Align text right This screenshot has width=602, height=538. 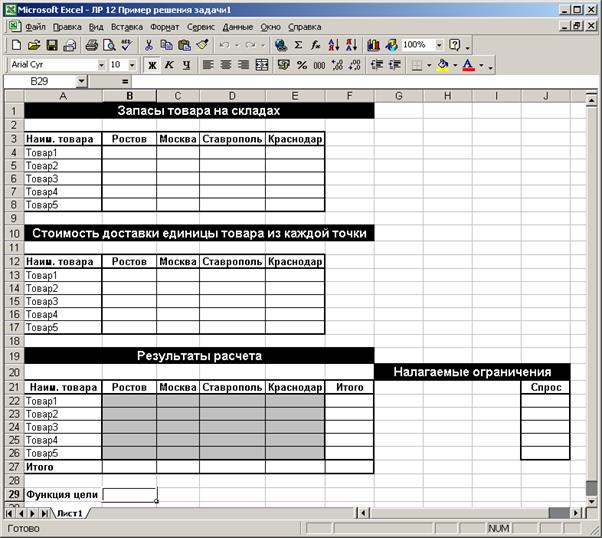click(x=243, y=65)
